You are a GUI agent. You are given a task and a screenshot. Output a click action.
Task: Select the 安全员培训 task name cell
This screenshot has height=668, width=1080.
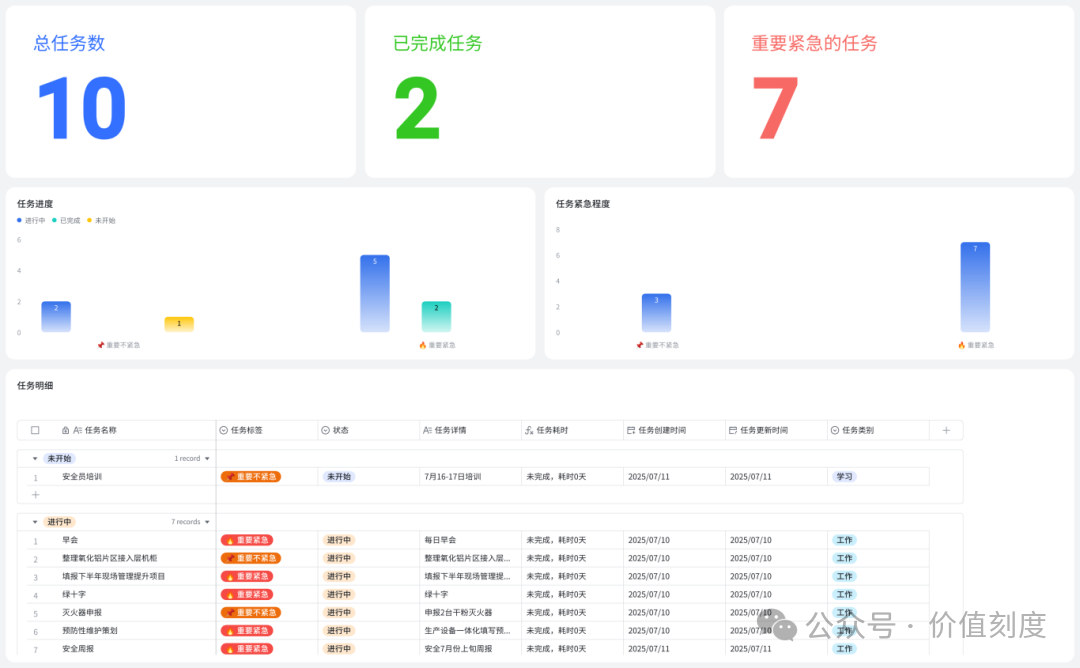[82, 477]
